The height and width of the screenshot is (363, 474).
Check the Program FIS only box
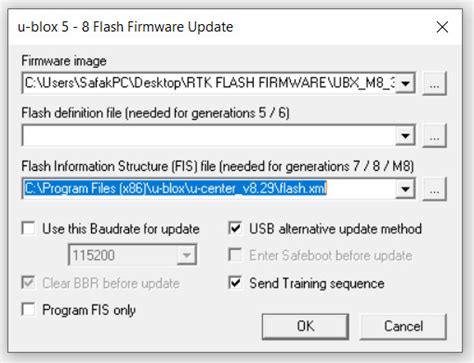pos(29,309)
